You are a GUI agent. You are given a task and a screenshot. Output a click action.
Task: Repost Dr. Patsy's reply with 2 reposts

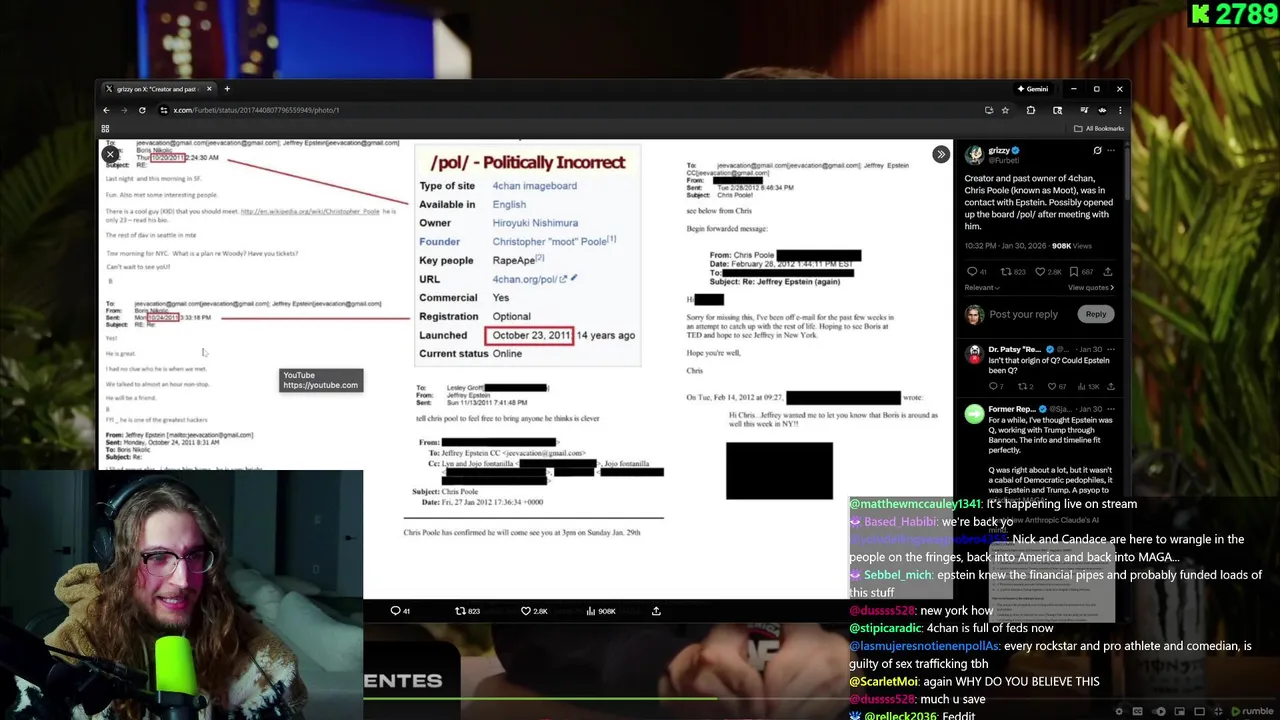(x=1025, y=386)
